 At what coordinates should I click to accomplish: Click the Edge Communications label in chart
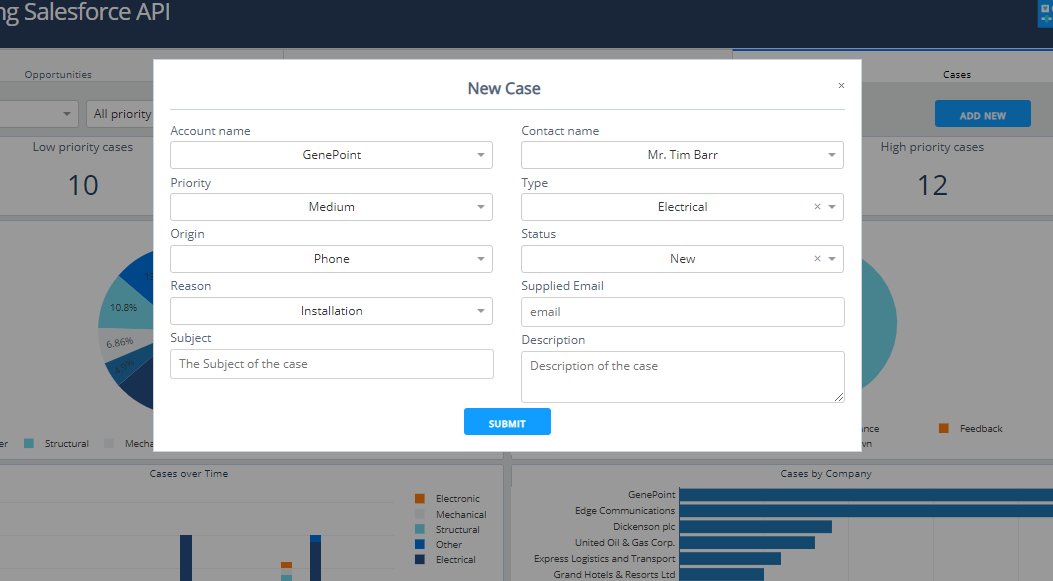625,510
